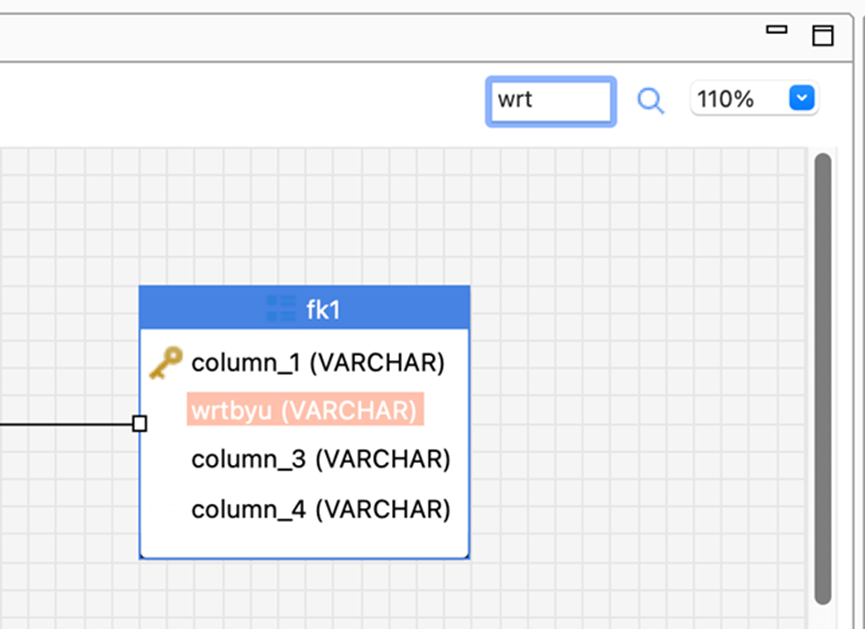Maximize the diagram editor panel

click(822, 35)
